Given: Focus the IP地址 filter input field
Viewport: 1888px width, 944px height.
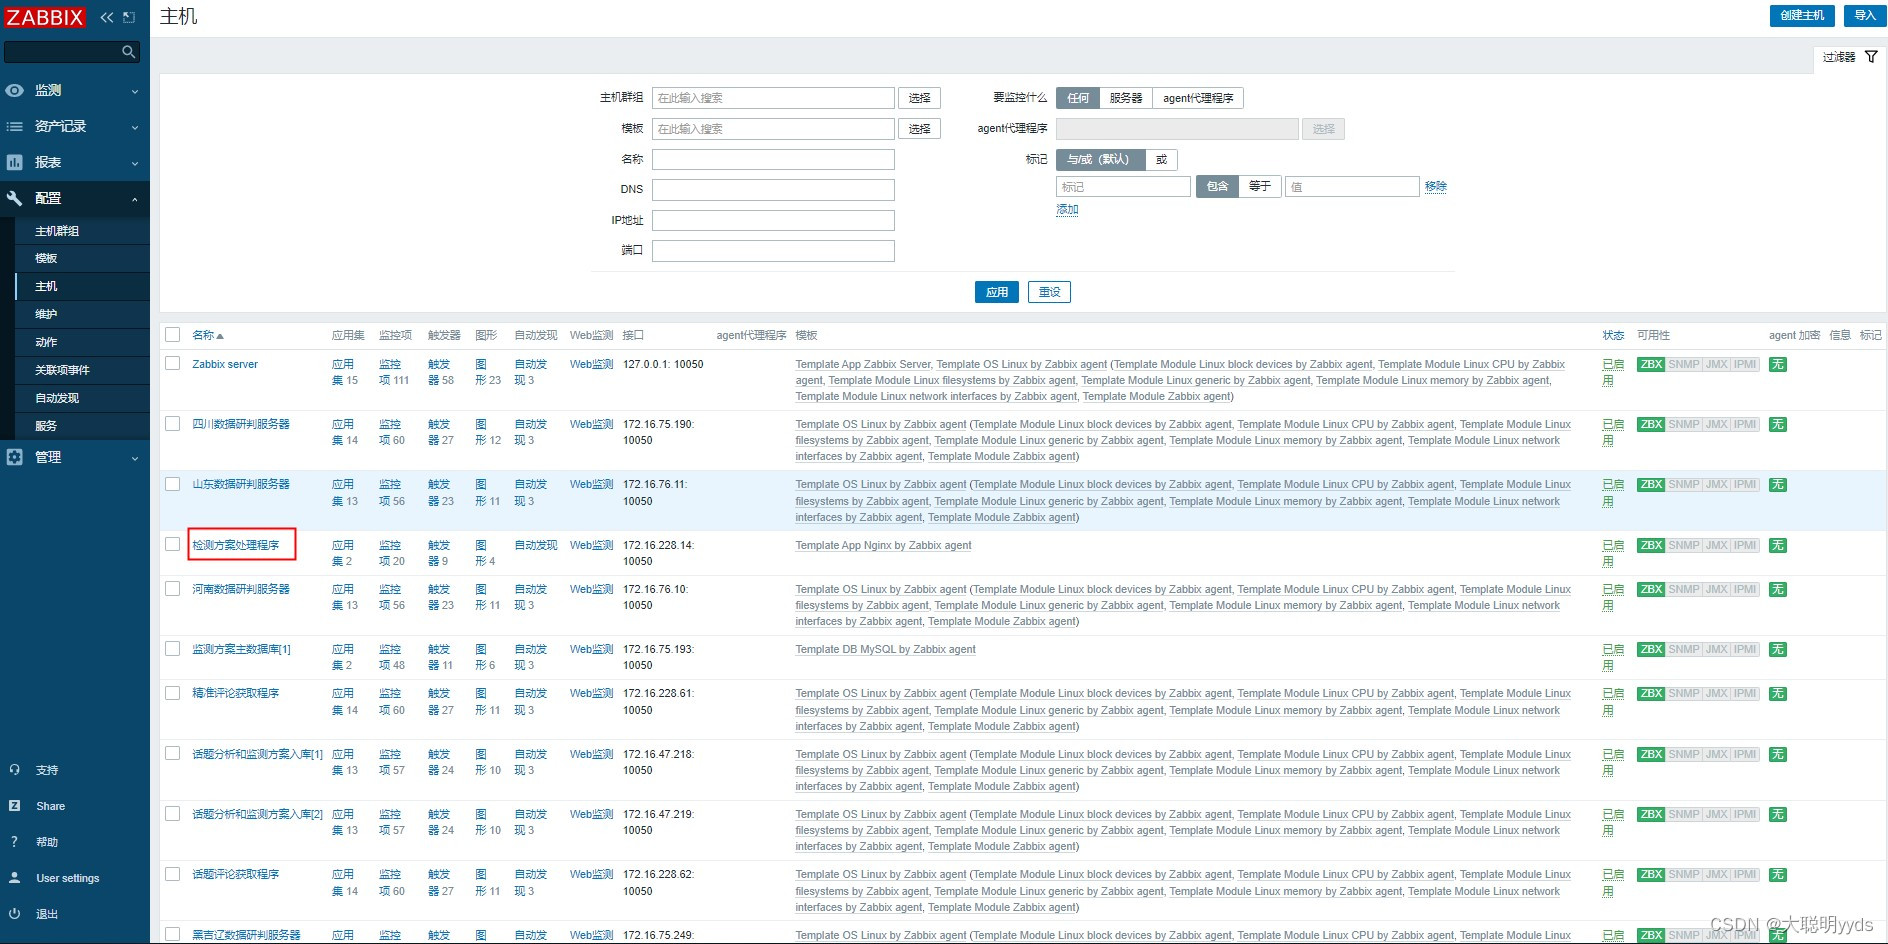Looking at the screenshot, I should coord(773,220).
